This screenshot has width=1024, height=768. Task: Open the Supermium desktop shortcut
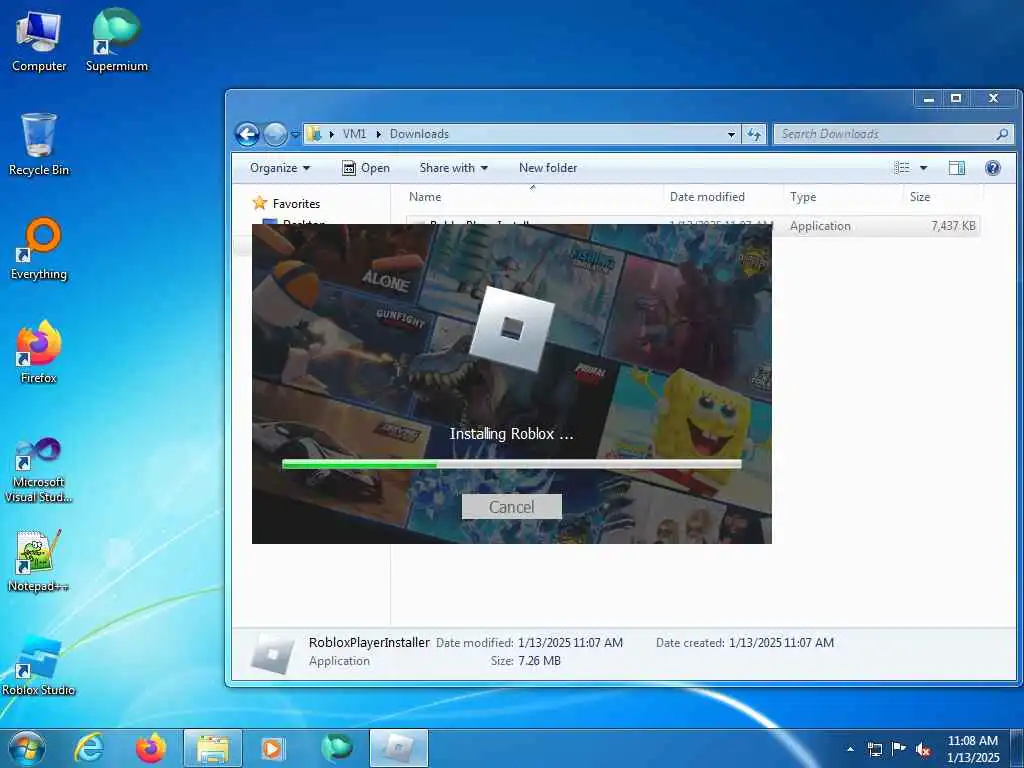pos(116,41)
